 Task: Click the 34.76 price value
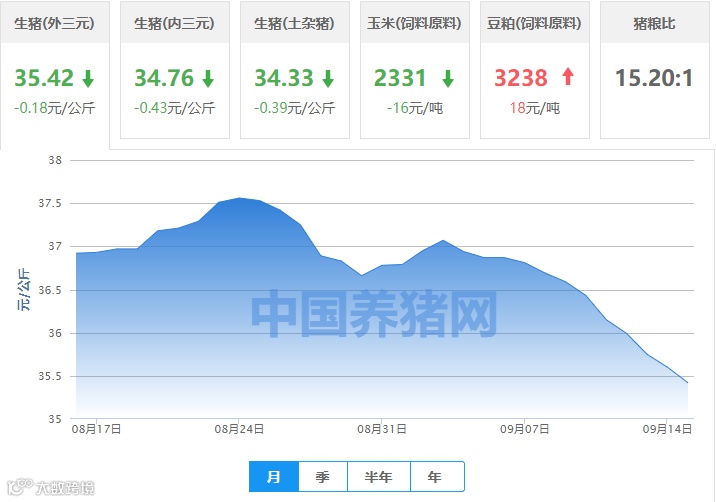(x=164, y=78)
